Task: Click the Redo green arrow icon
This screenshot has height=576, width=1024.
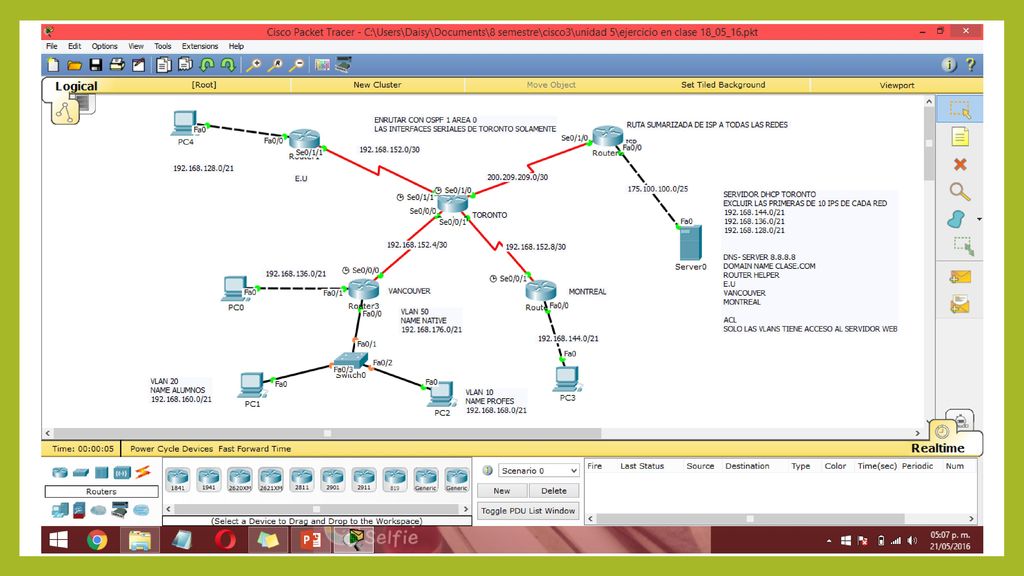Action: 228,65
